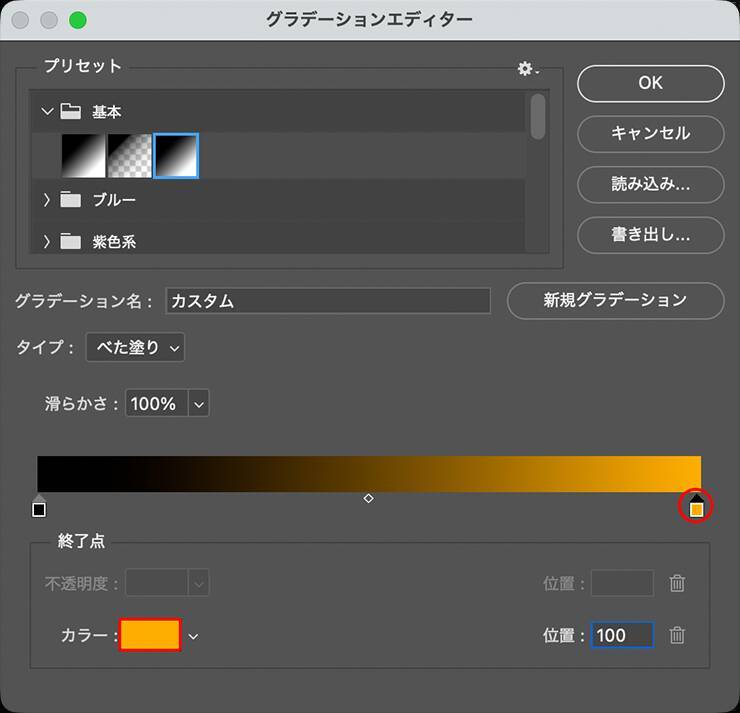
Task: Click the 滑らかさ 100% value field
Action: [x=157, y=403]
